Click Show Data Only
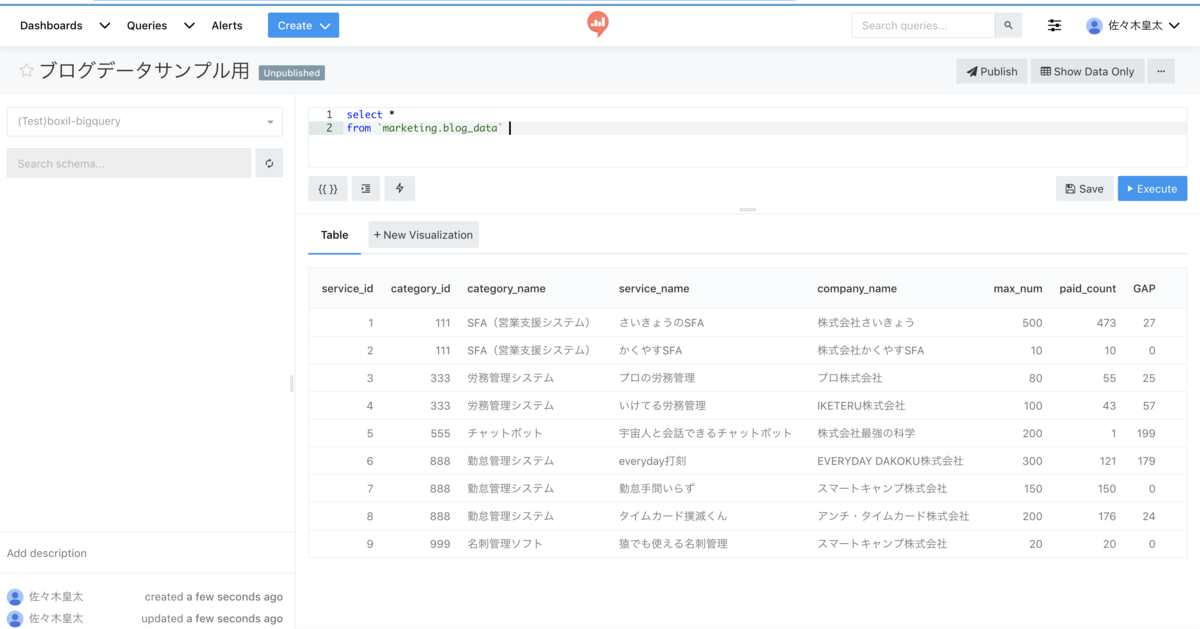This screenshot has width=1200, height=629. (1087, 71)
